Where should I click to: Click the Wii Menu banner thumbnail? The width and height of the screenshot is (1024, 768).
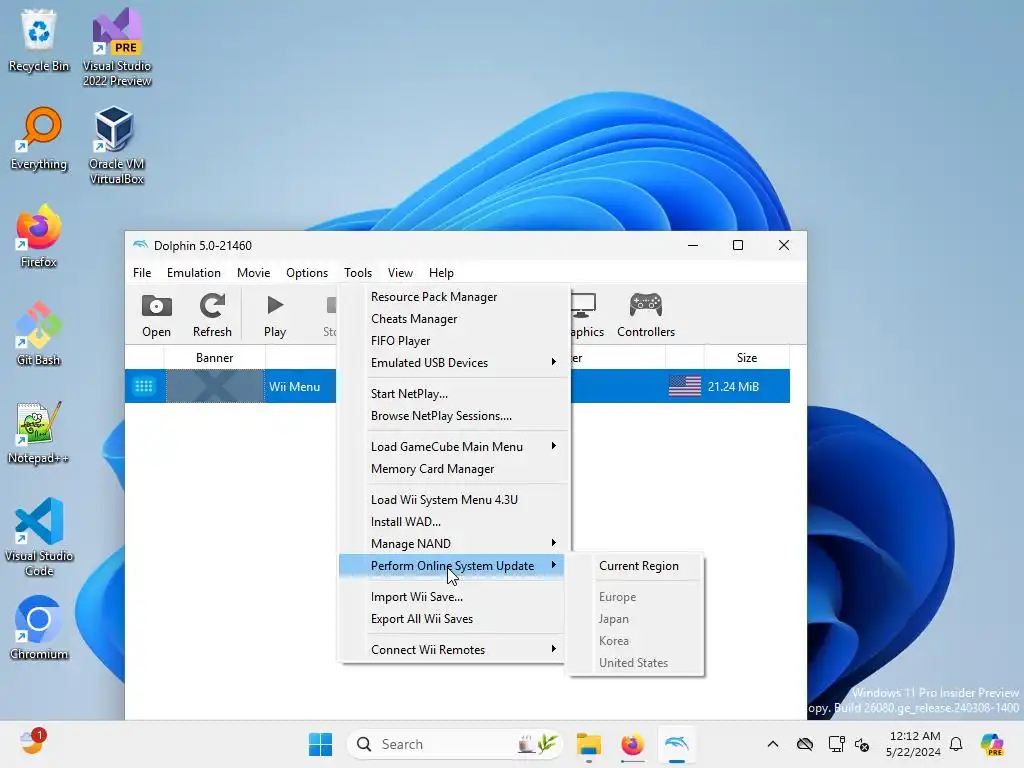[x=214, y=386]
